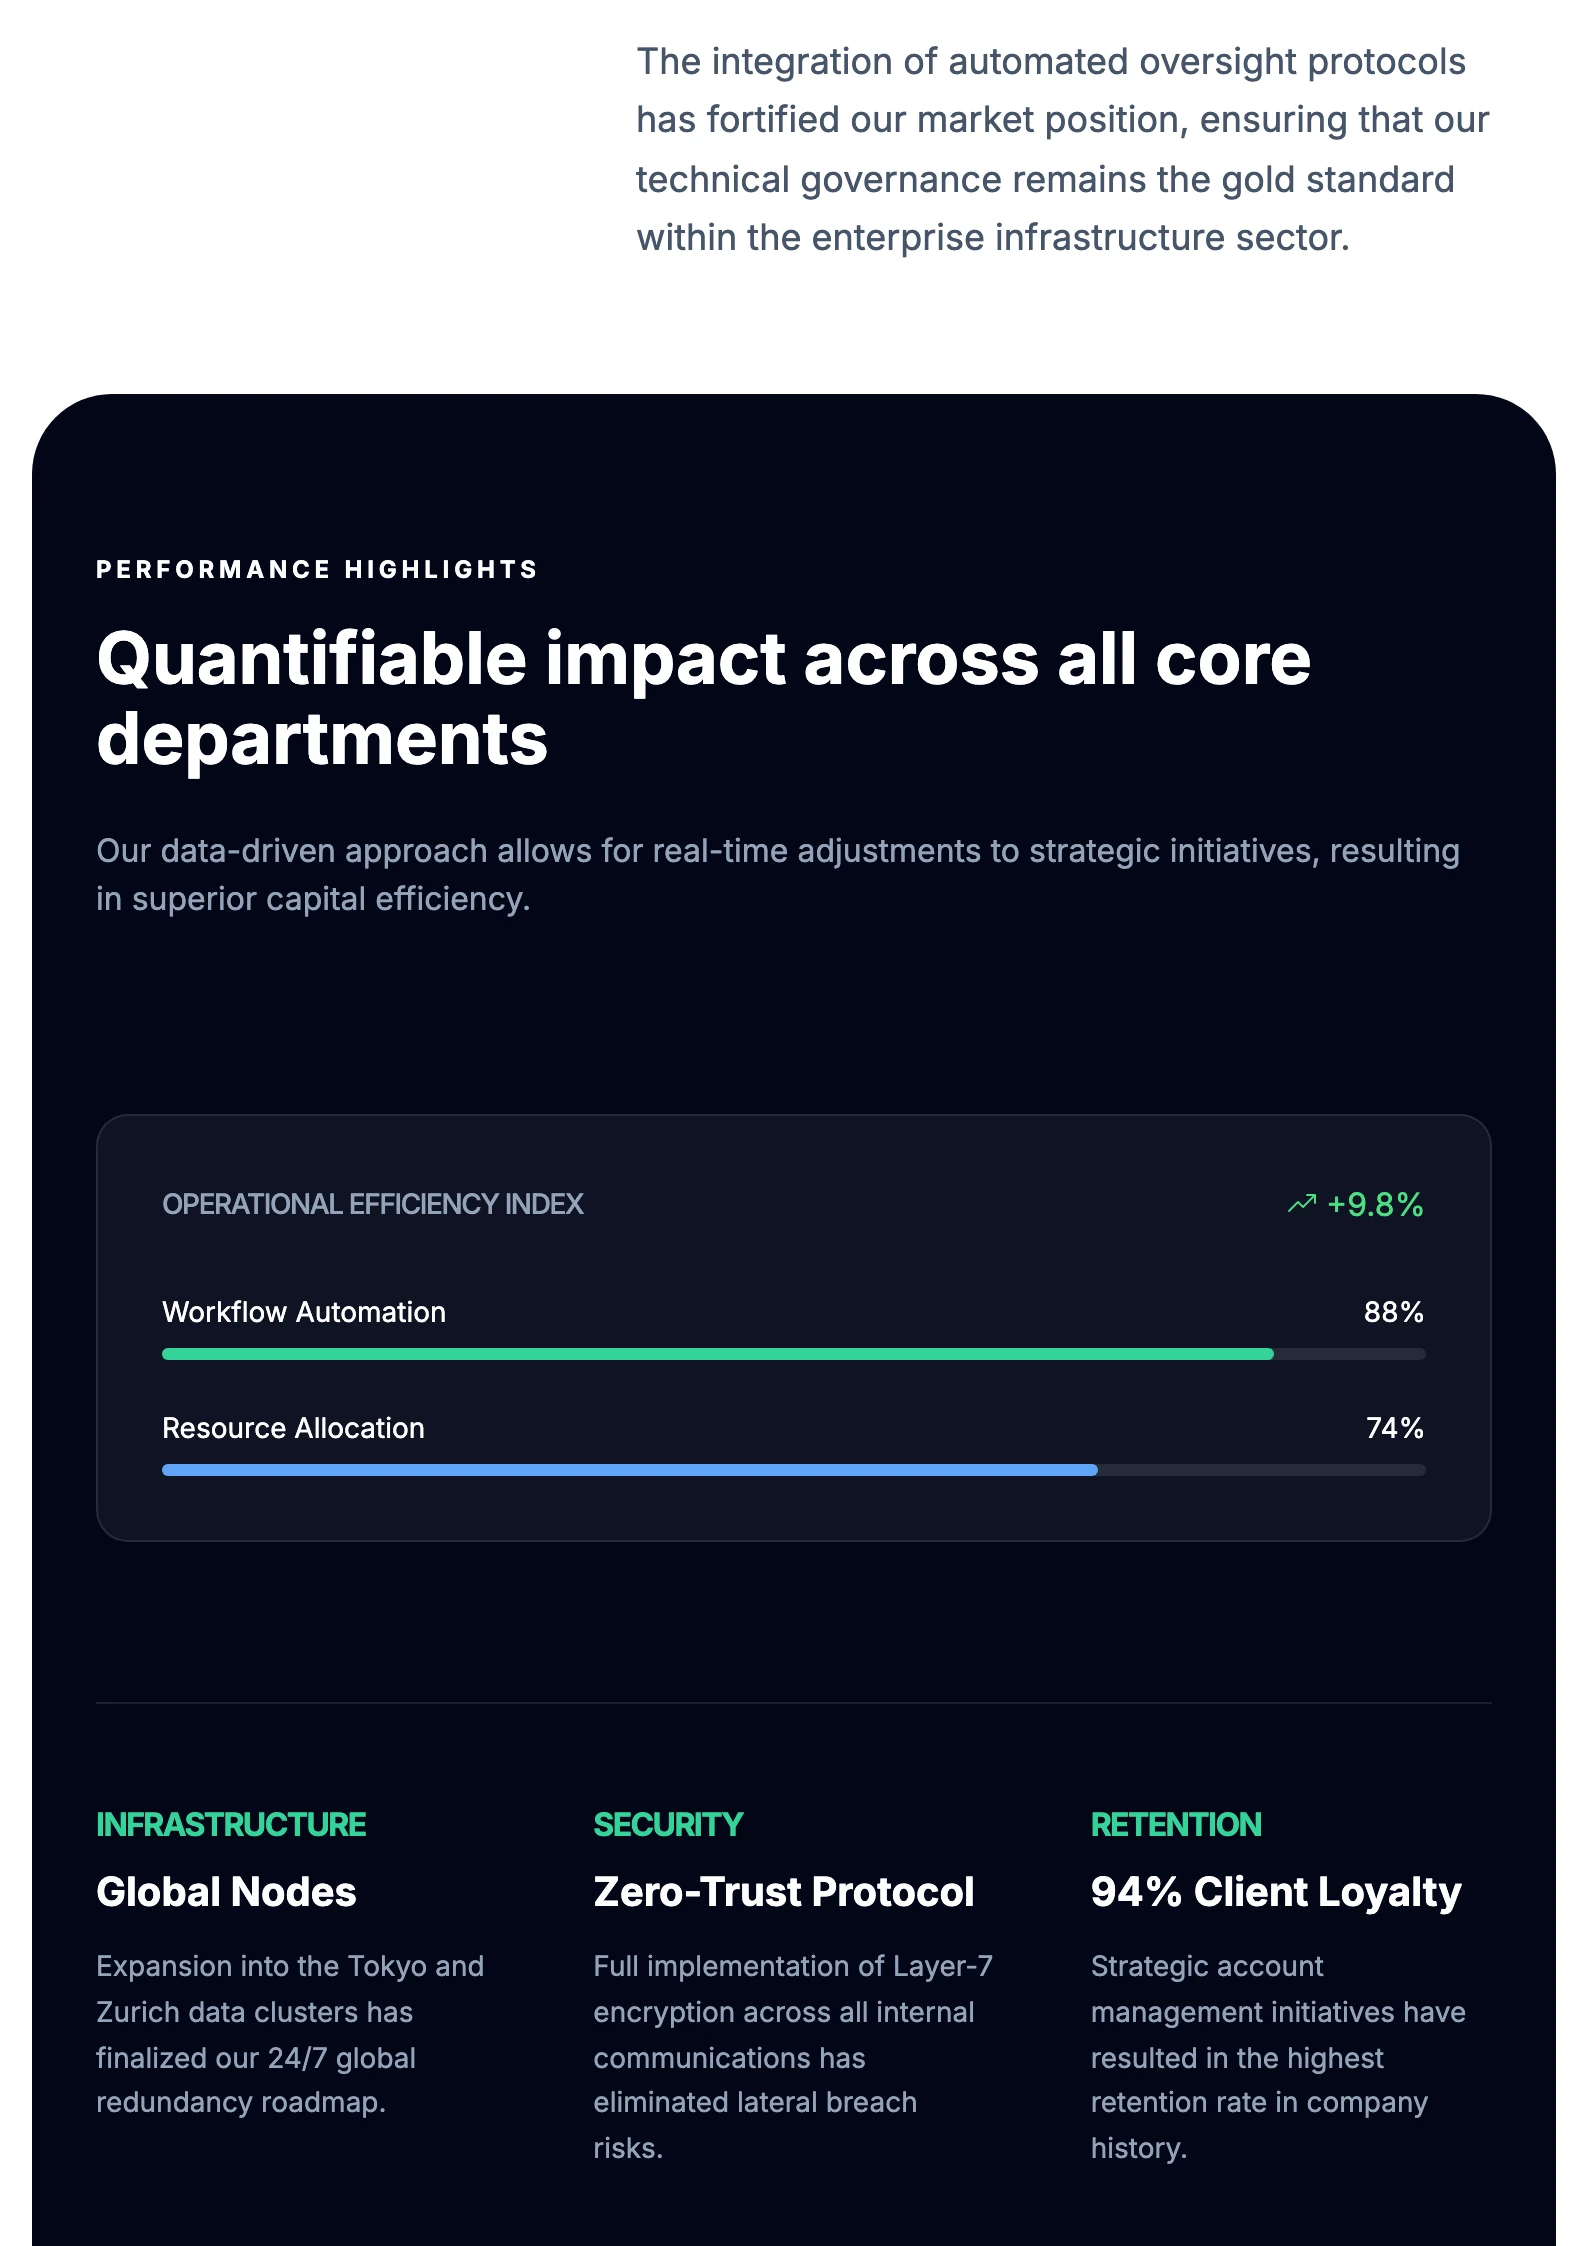Click the INFRASTRUCTURE category label
This screenshot has width=1588, height=2246.
tap(231, 1824)
